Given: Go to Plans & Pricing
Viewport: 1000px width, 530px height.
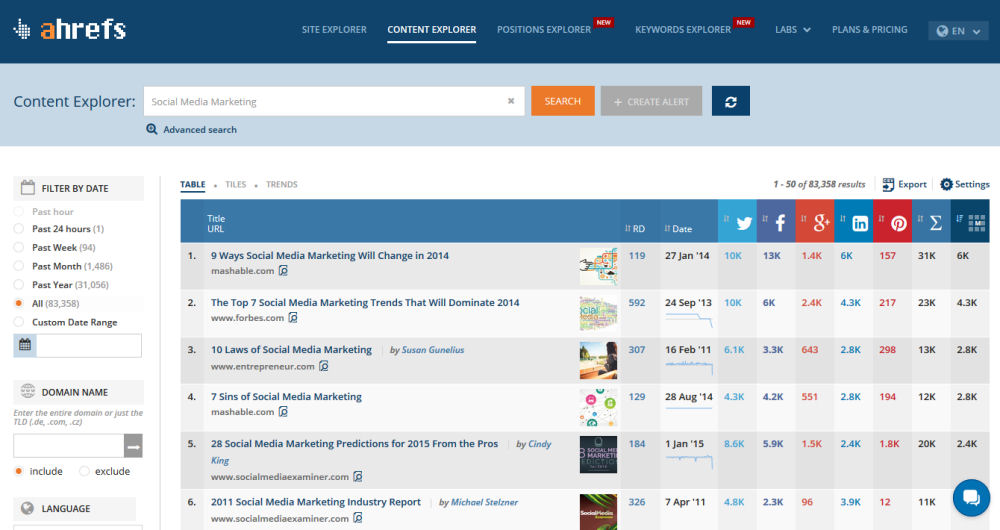Looking at the screenshot, I should pos(869,29).
